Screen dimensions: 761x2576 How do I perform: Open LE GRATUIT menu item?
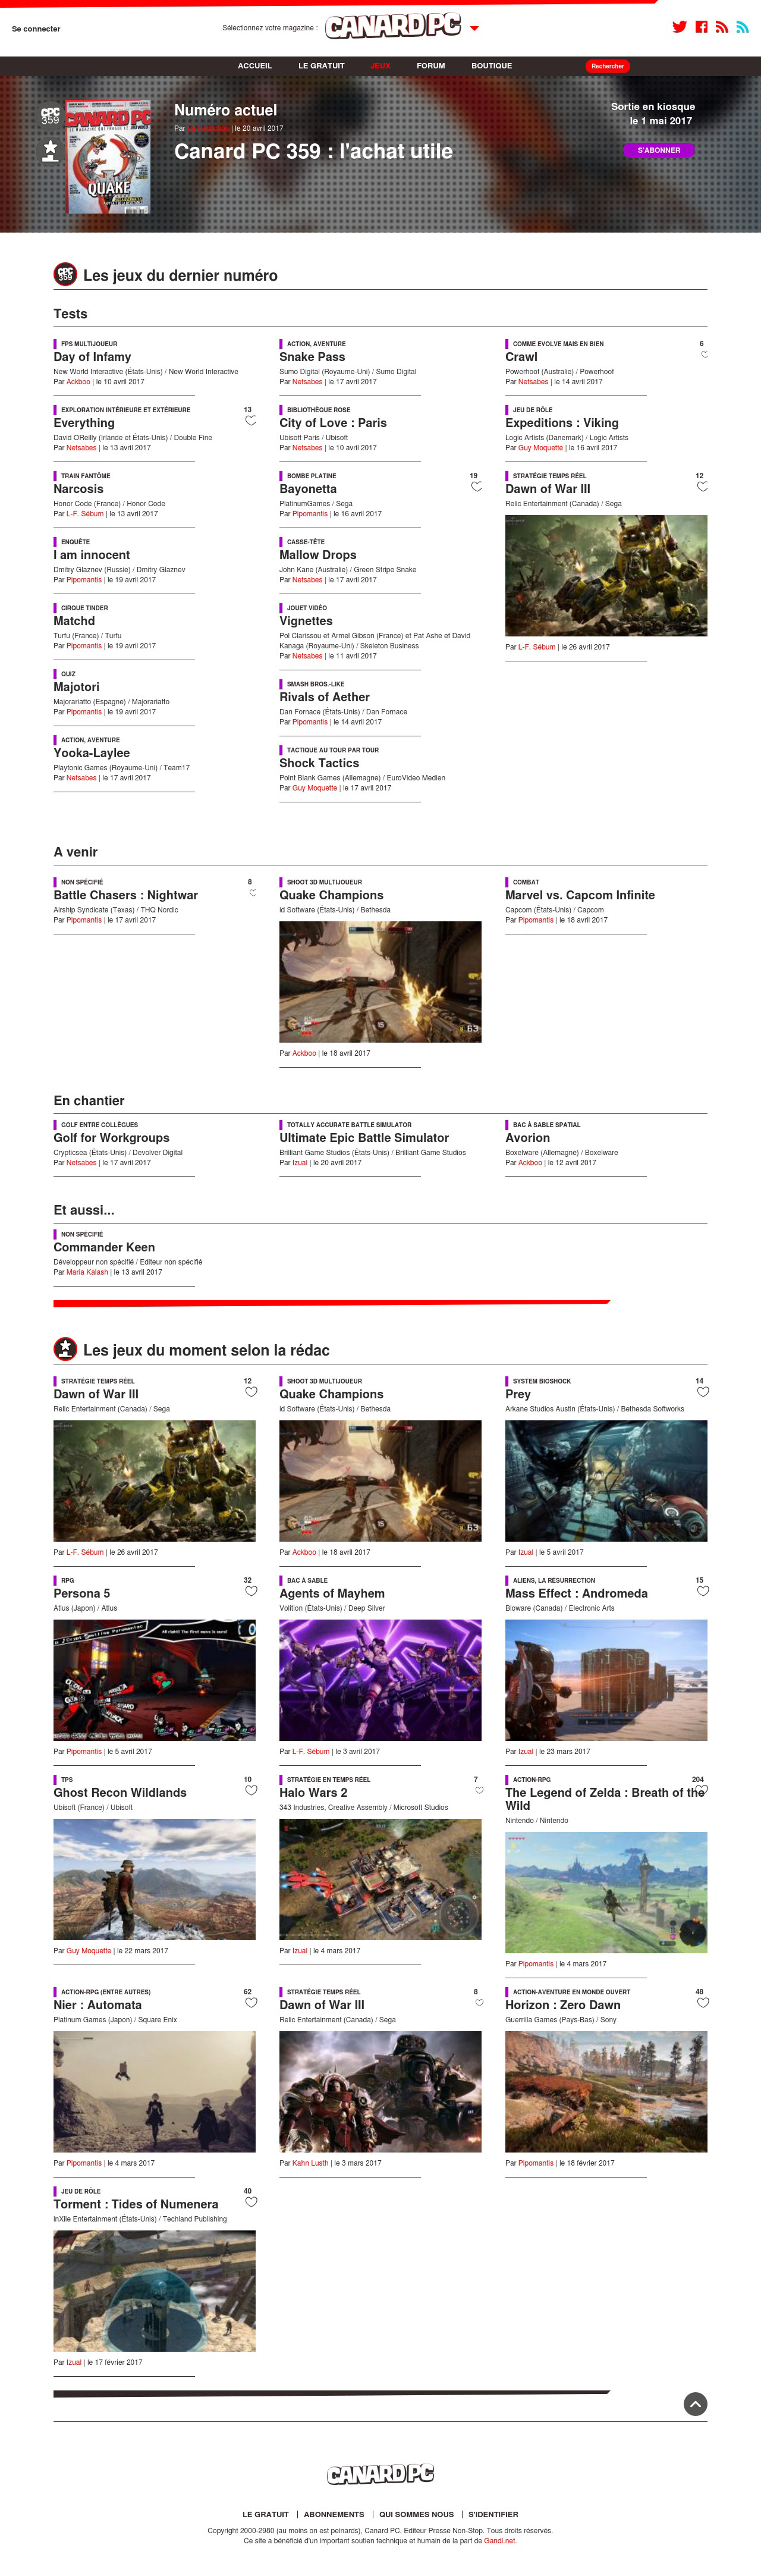(x=321, y=66)
